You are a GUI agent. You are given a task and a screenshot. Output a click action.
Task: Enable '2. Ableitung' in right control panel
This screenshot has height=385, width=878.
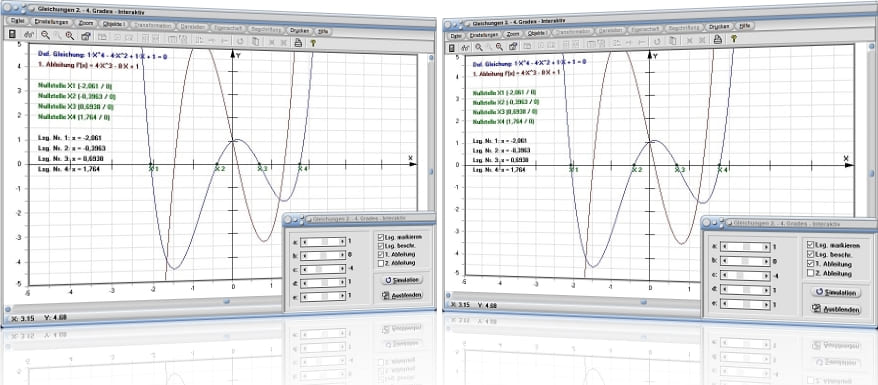(x=810, y=273)
